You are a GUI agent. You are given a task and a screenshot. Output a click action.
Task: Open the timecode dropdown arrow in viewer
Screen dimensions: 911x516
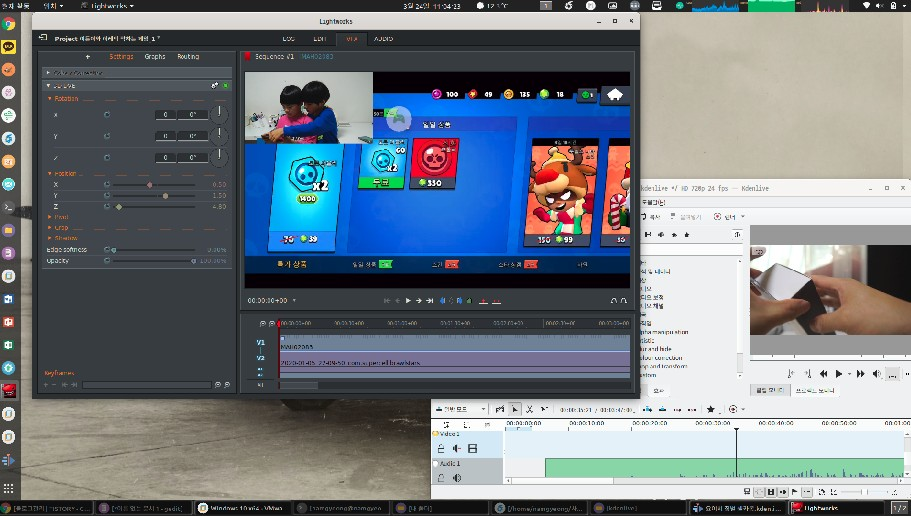tap(294, 300)
